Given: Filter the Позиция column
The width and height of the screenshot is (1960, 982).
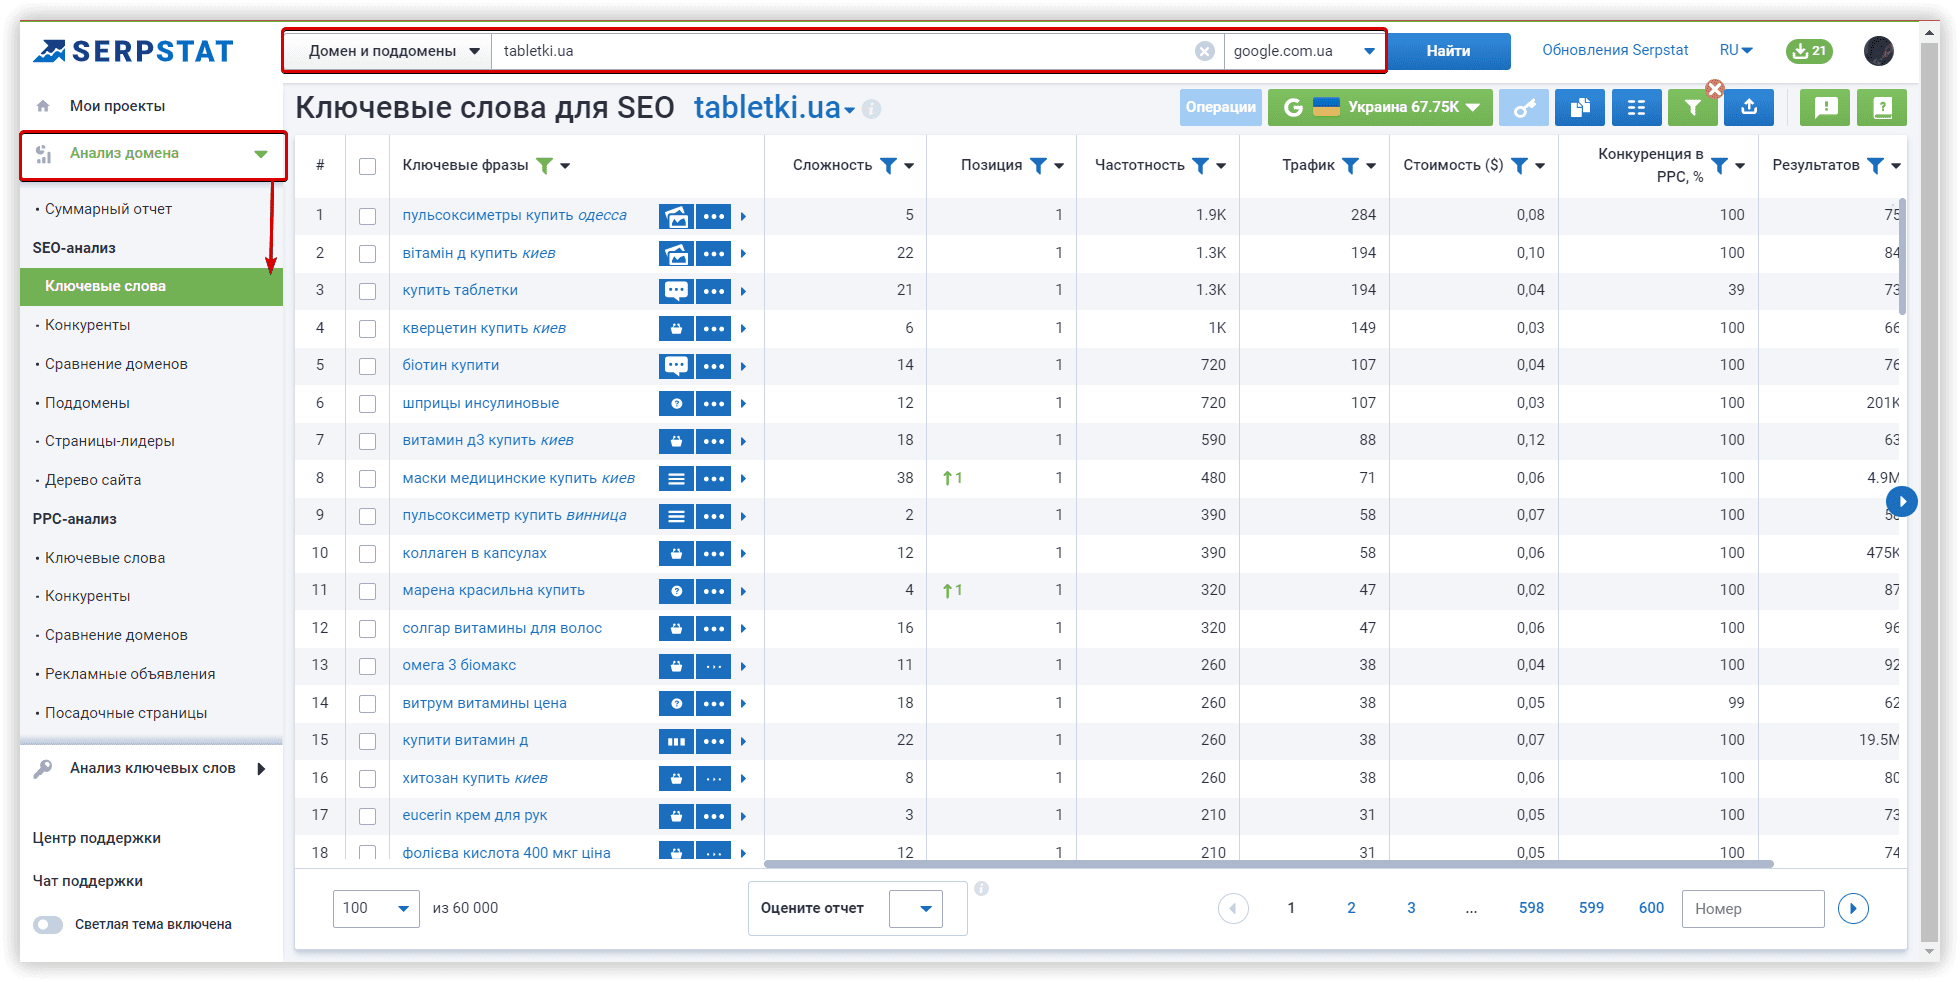Looking at the screenshot, I should [1038, 166].
